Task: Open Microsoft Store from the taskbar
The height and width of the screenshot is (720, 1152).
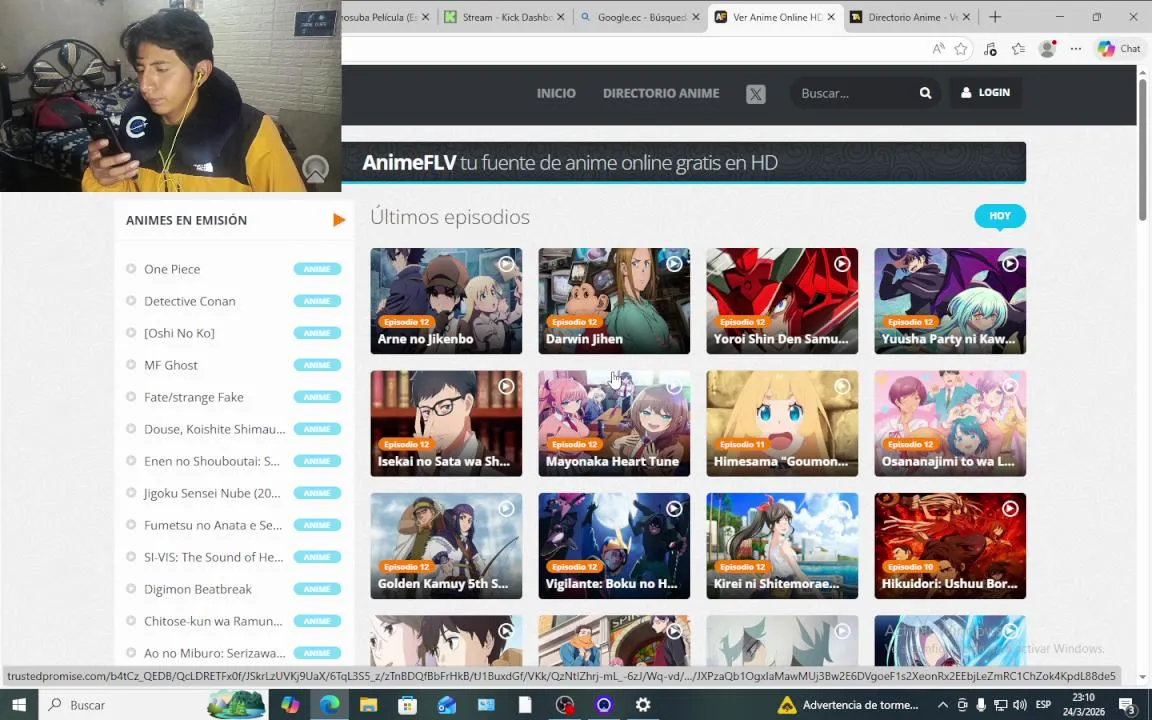Action: 408,705
